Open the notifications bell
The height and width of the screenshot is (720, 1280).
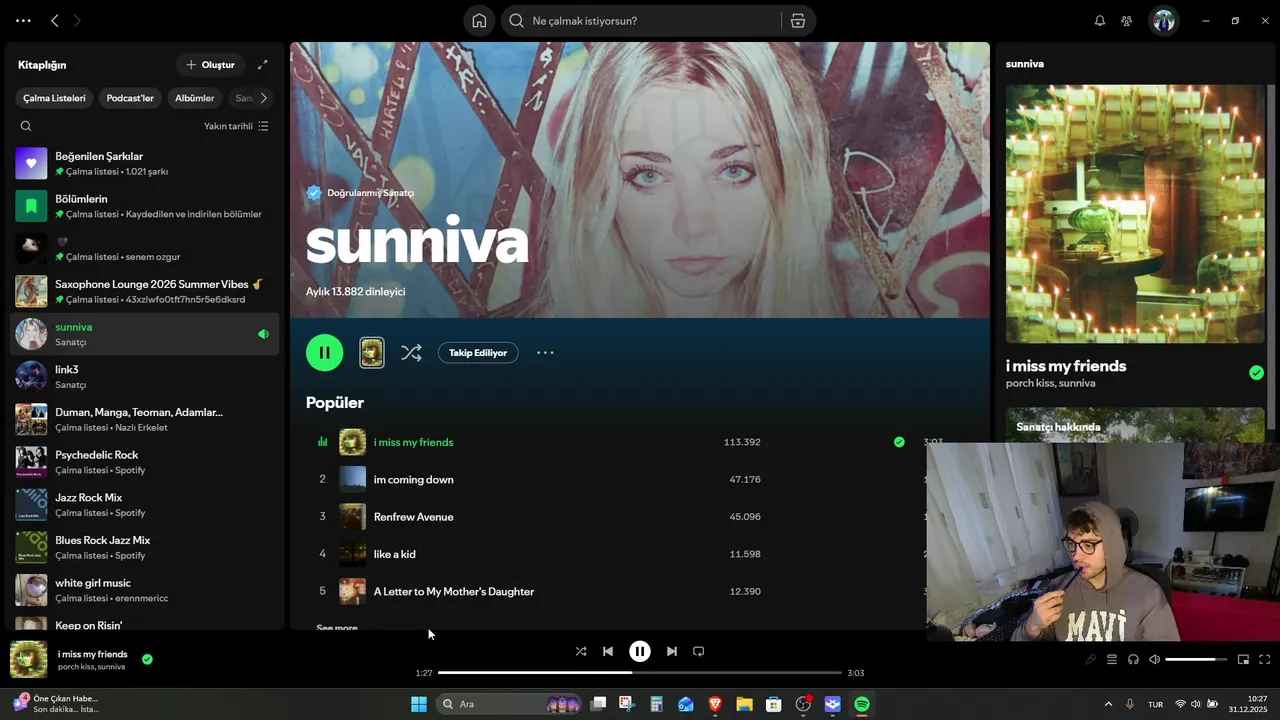pos(1099,21)
